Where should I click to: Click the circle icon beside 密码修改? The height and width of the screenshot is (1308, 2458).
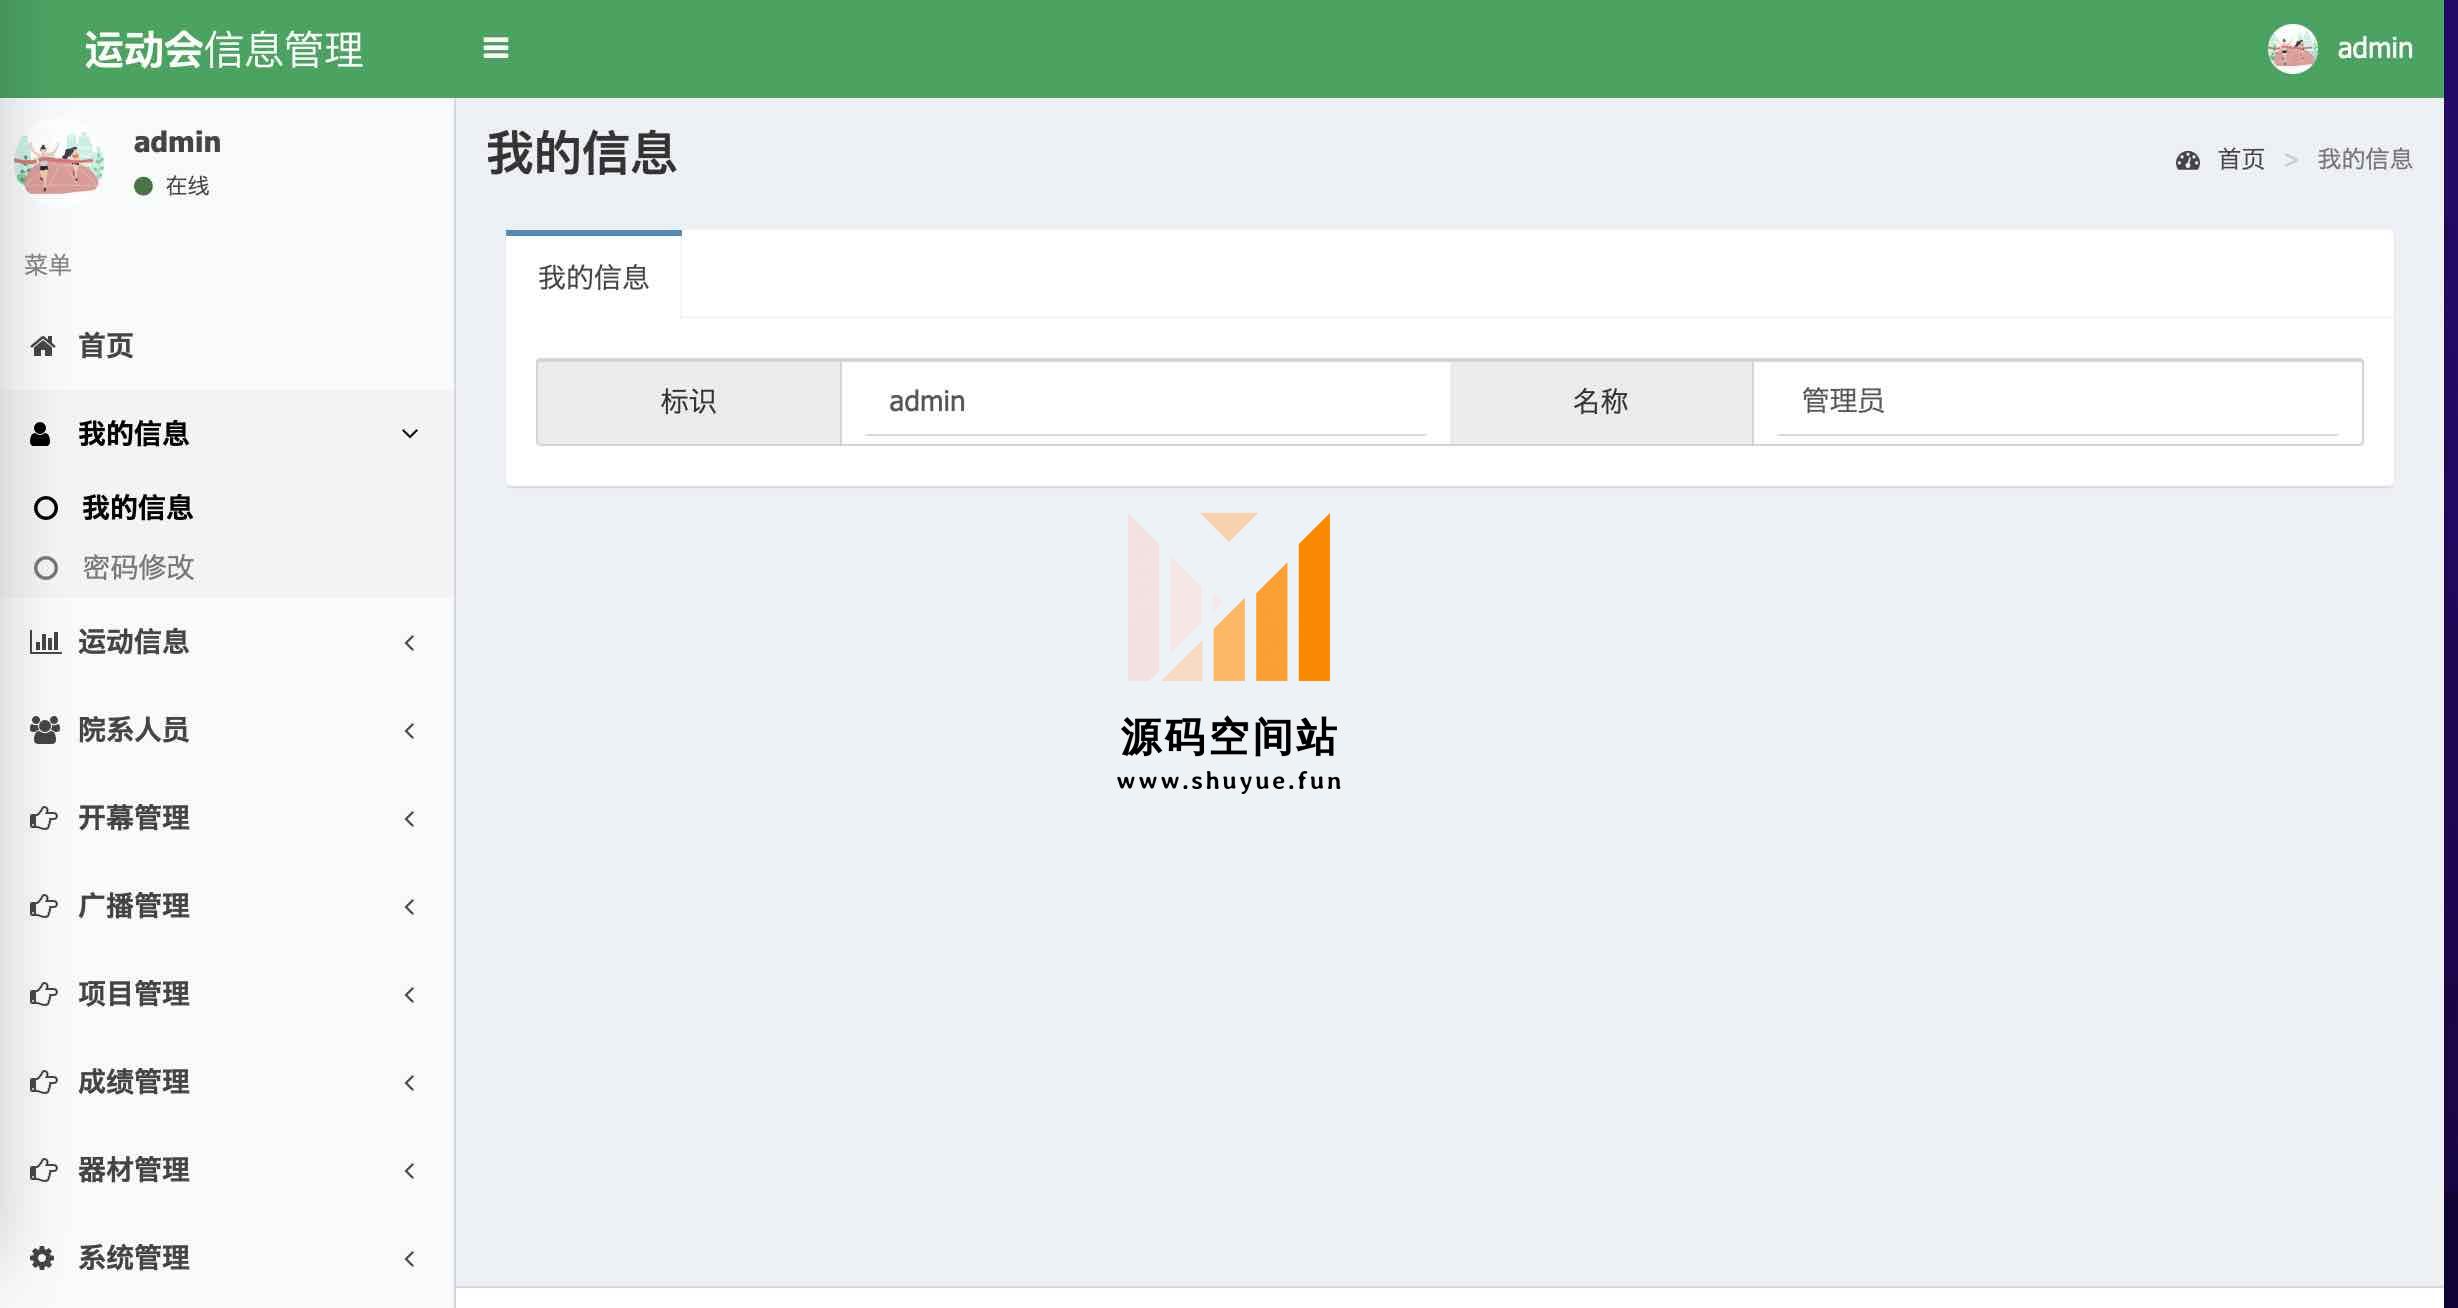pos(46,568)
